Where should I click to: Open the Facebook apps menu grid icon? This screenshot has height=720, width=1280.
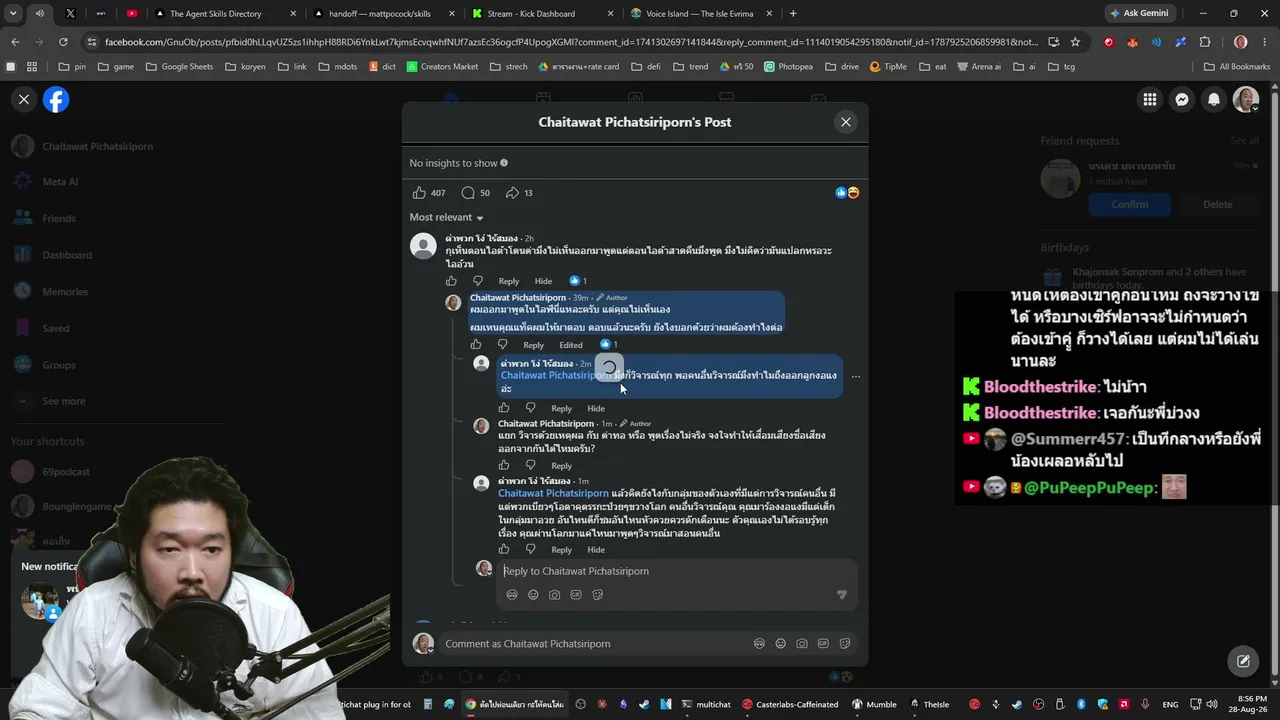click(x=1150, y=99)
